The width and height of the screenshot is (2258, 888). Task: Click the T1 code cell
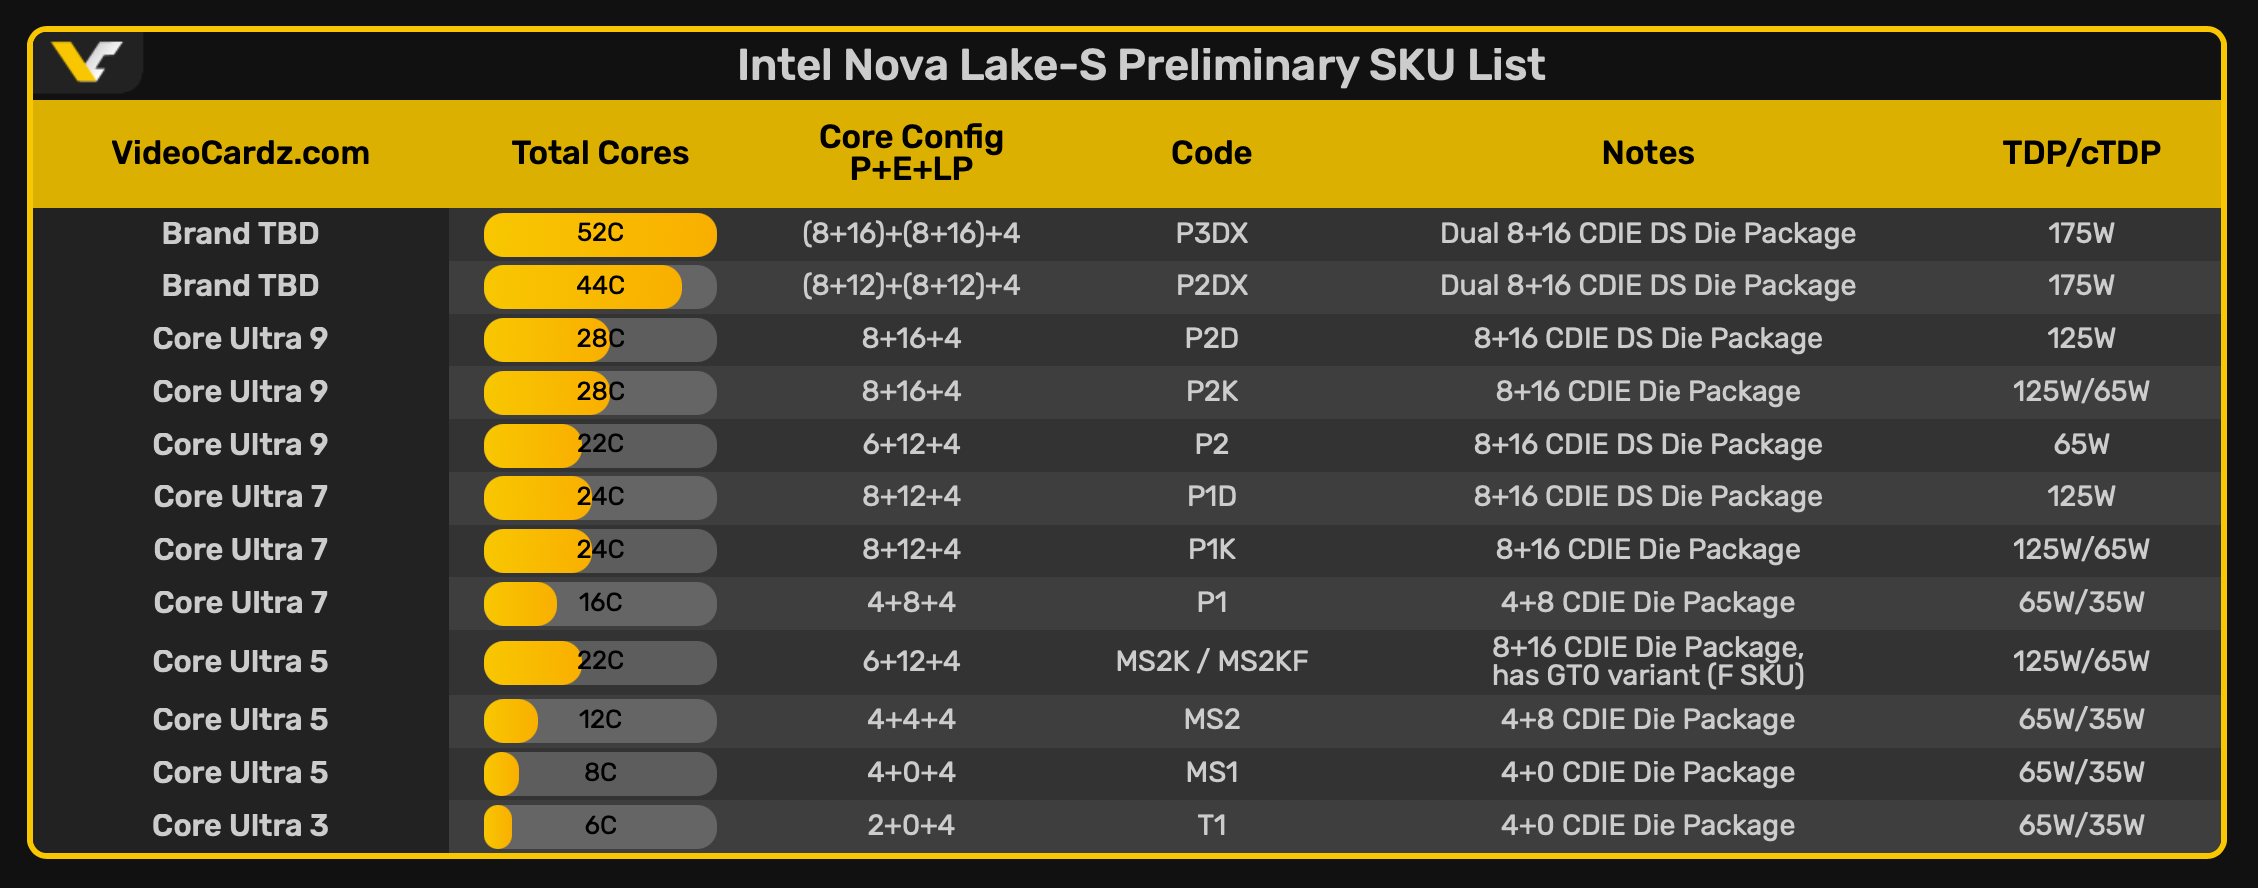[1211, 826]
